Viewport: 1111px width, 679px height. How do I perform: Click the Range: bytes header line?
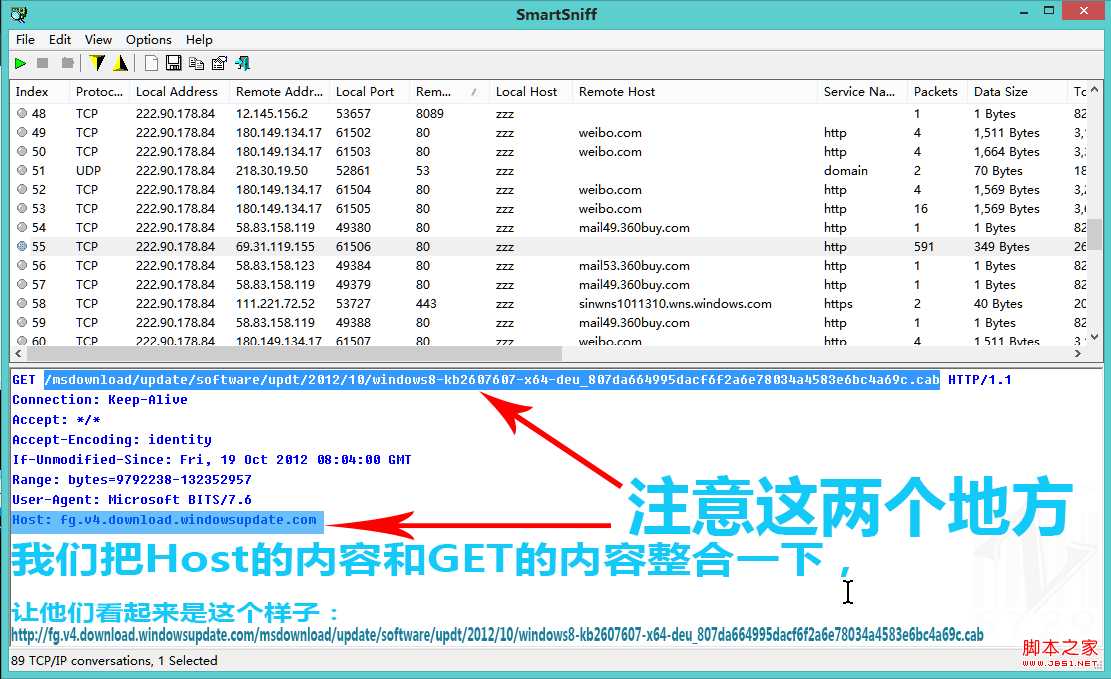coord(132,480)
